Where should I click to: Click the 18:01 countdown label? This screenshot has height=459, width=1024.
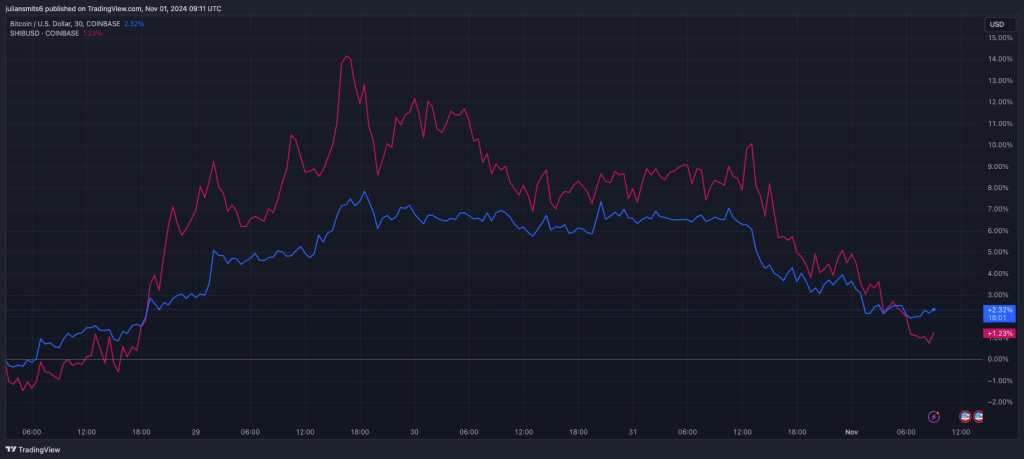pos(999,318)
